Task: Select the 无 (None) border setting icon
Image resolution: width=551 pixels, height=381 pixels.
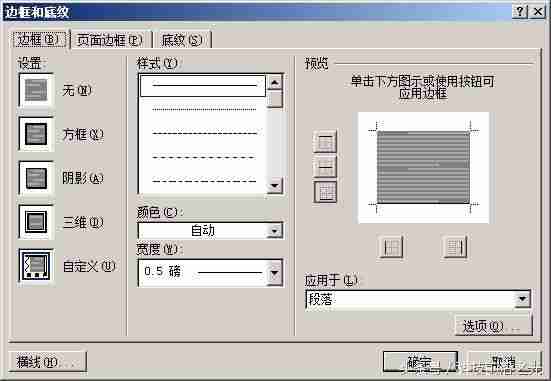Action: click(x=36, y=90)
